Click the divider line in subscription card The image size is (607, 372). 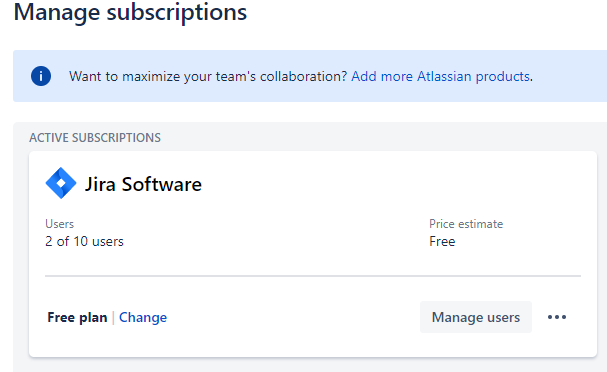(313, 276)
